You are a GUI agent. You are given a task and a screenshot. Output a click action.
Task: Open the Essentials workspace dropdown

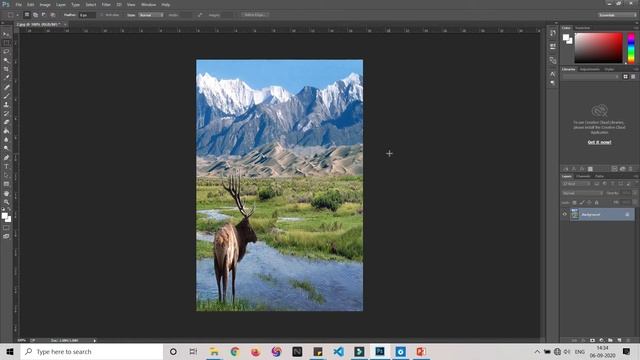click(617, 15)
